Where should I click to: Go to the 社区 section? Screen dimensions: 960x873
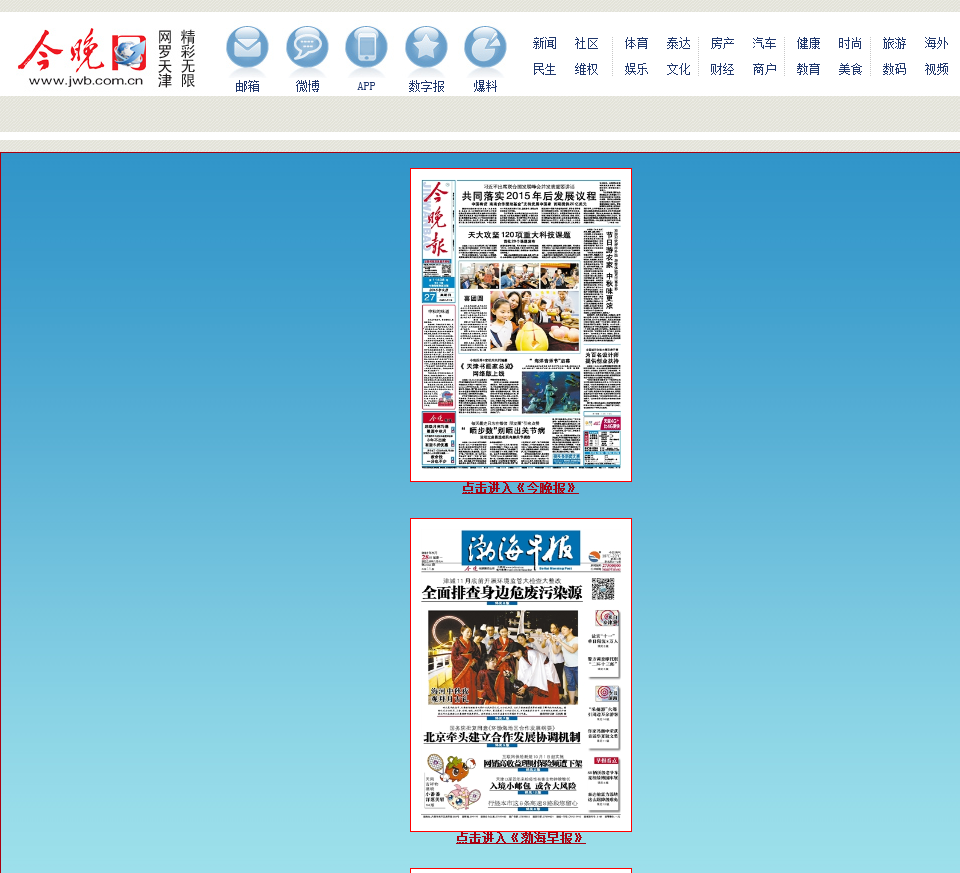tap(587, 43)
